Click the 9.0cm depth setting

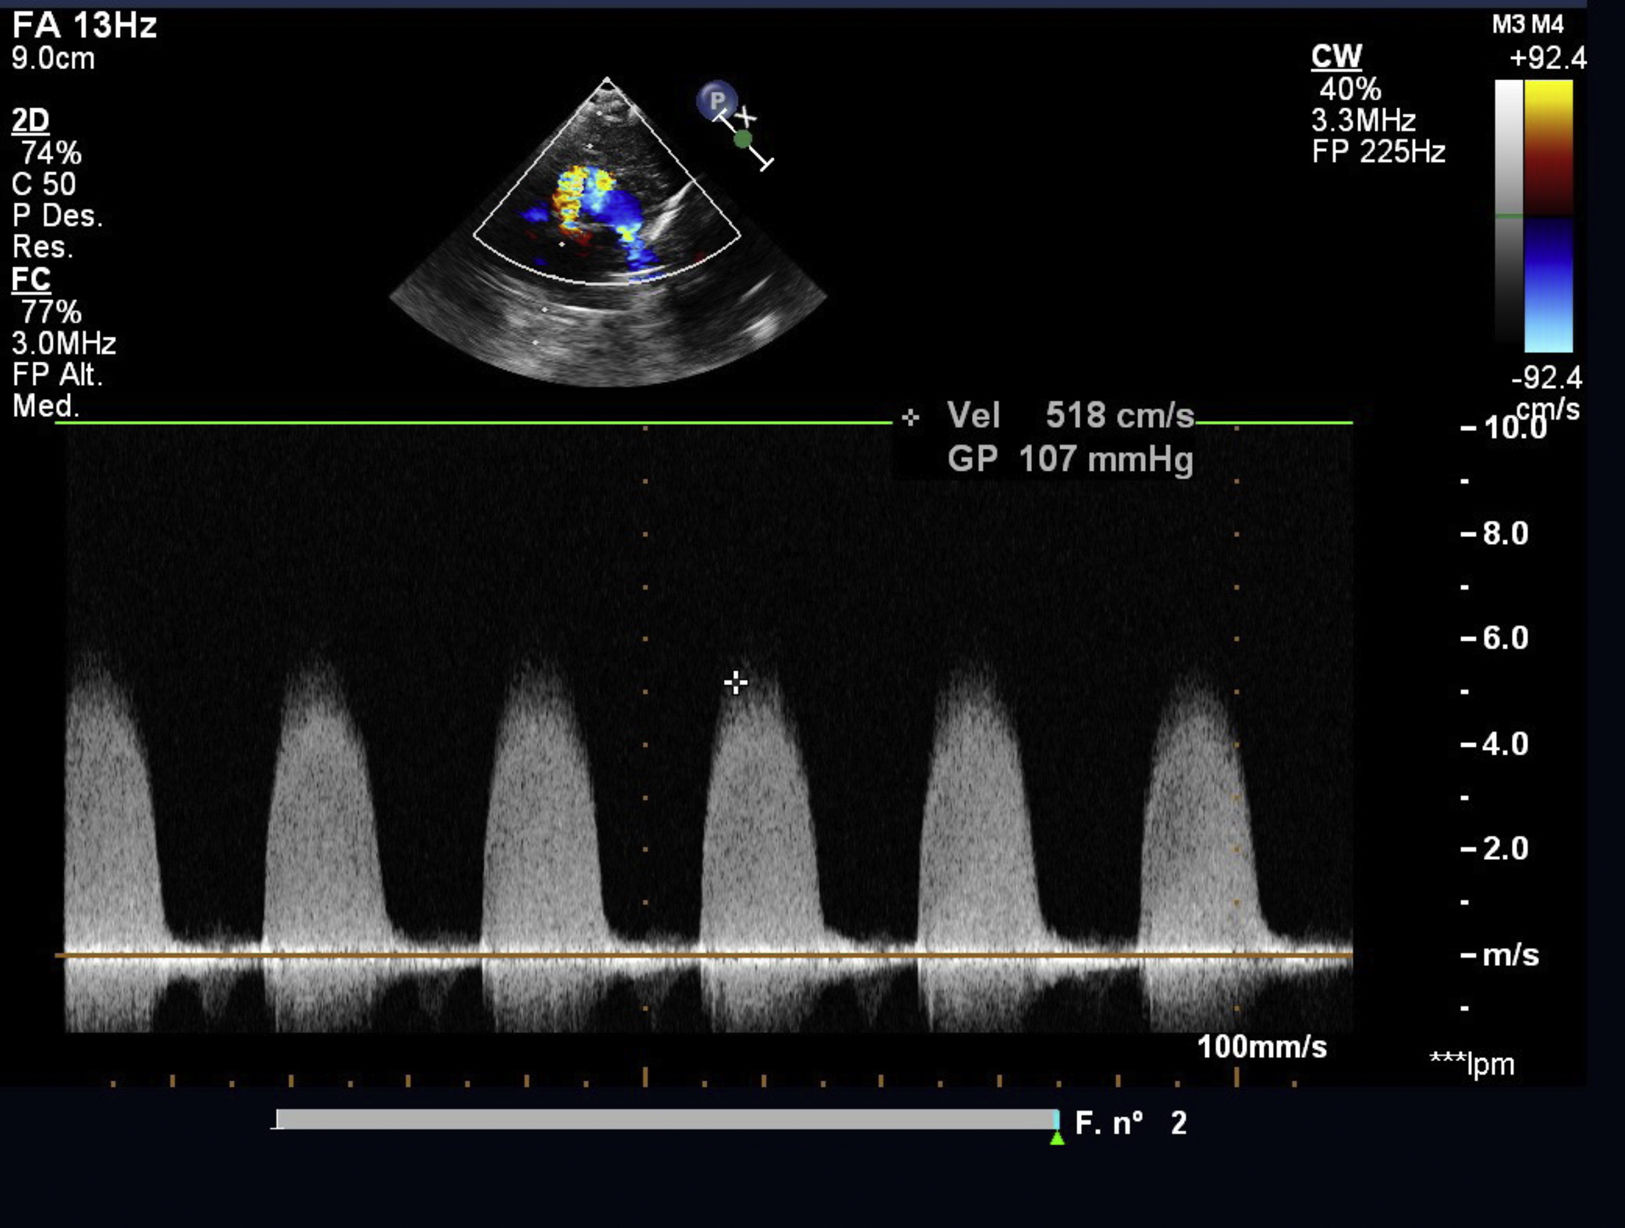coord(53,59)
